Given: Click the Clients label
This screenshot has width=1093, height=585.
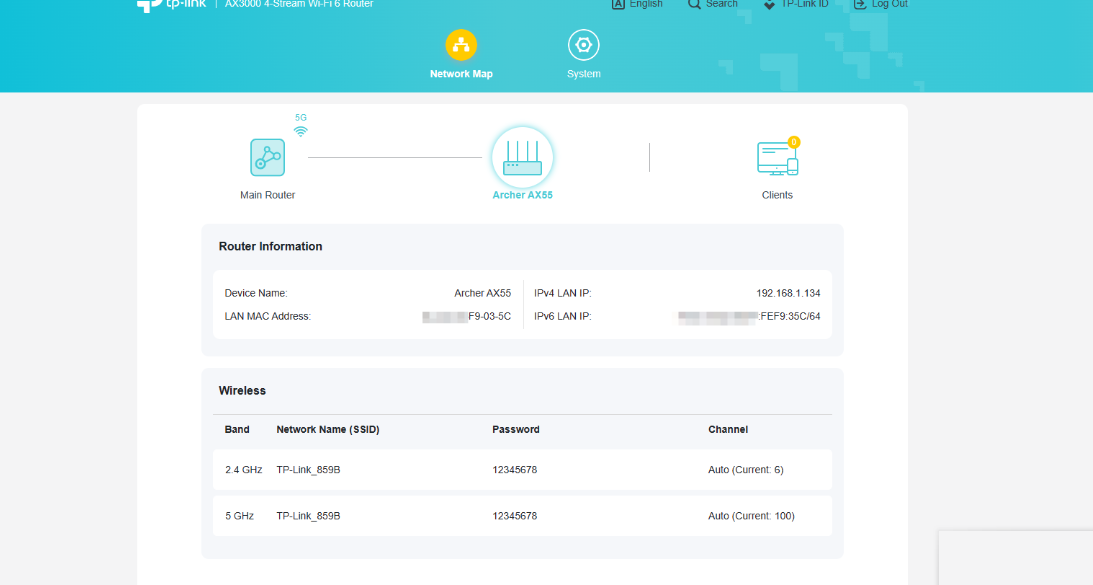Looking at the screenshot, I should point(777,195).
